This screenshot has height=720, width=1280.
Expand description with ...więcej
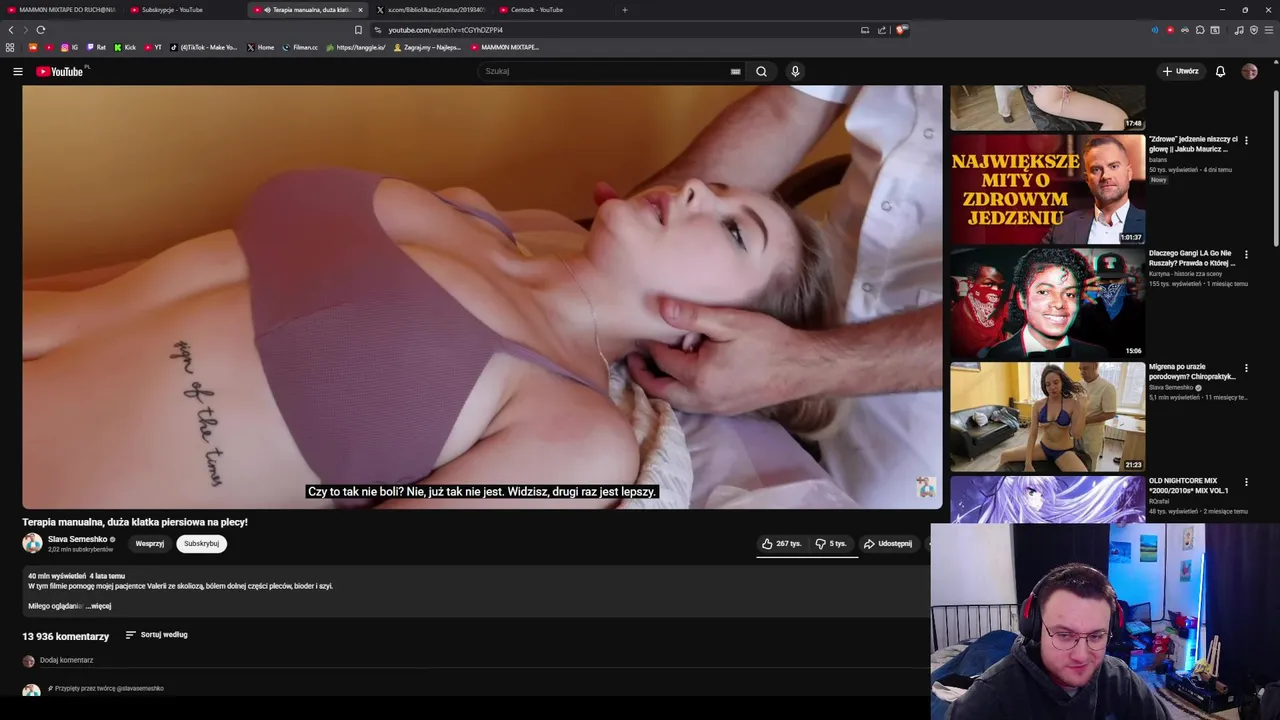[x=98, y=606]
